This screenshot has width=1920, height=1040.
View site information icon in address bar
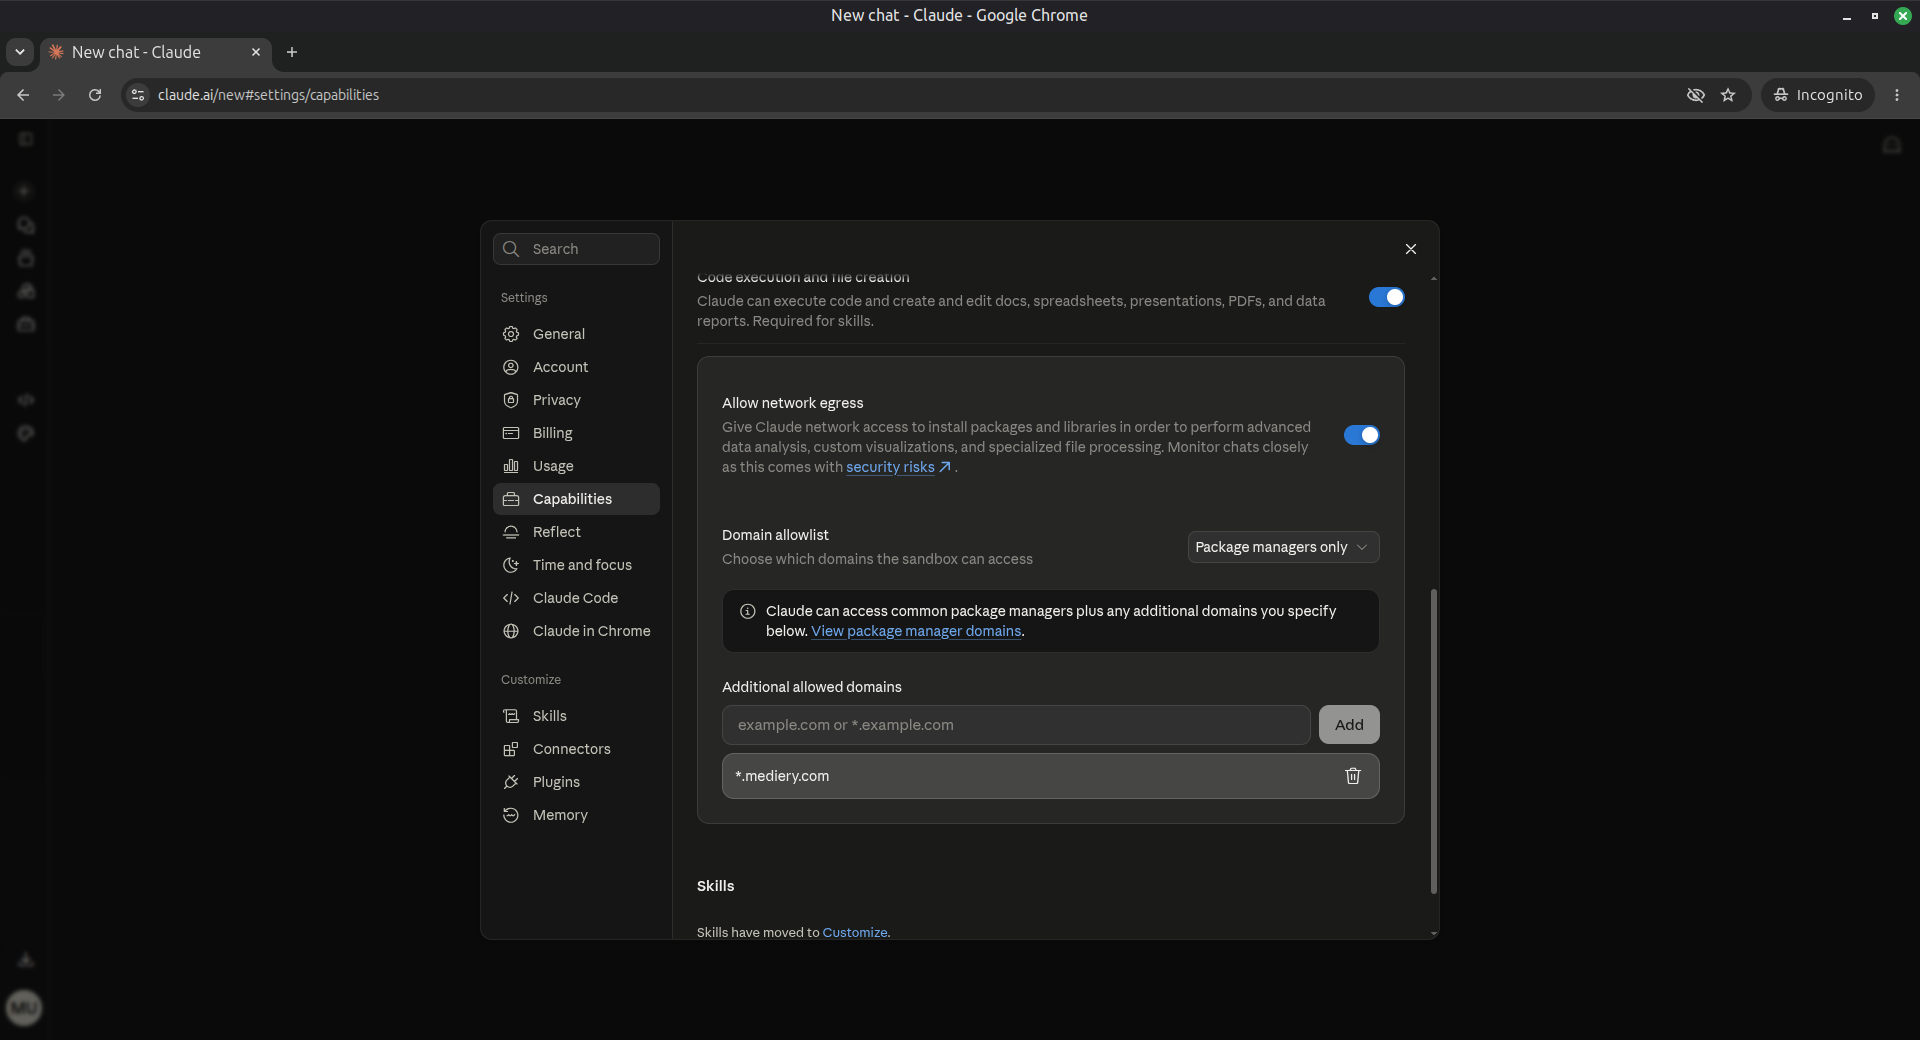coord(138,95)
